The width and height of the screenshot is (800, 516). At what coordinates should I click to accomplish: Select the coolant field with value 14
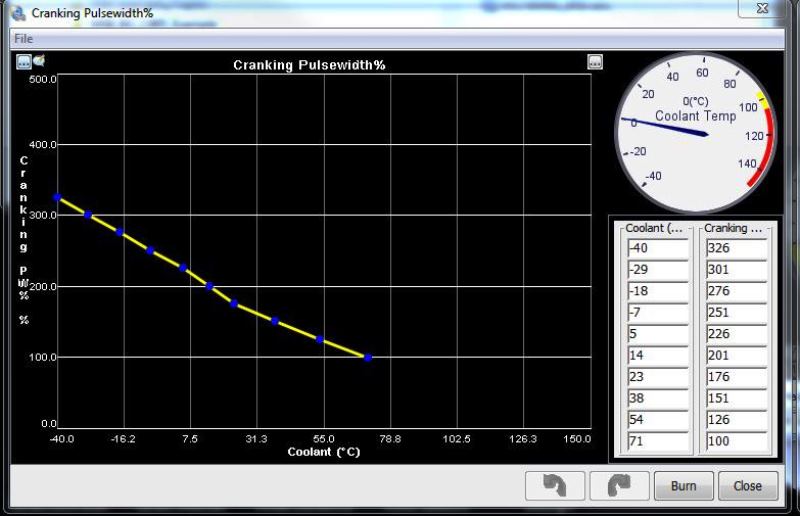tap(657, 355)
